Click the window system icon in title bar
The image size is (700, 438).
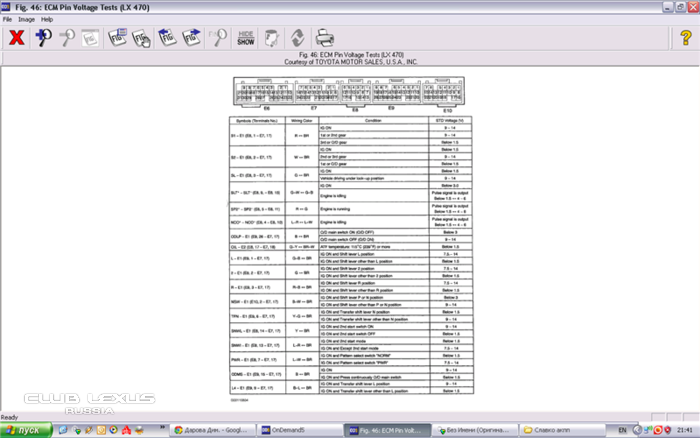pyautogui.click(x=5, y=7)
